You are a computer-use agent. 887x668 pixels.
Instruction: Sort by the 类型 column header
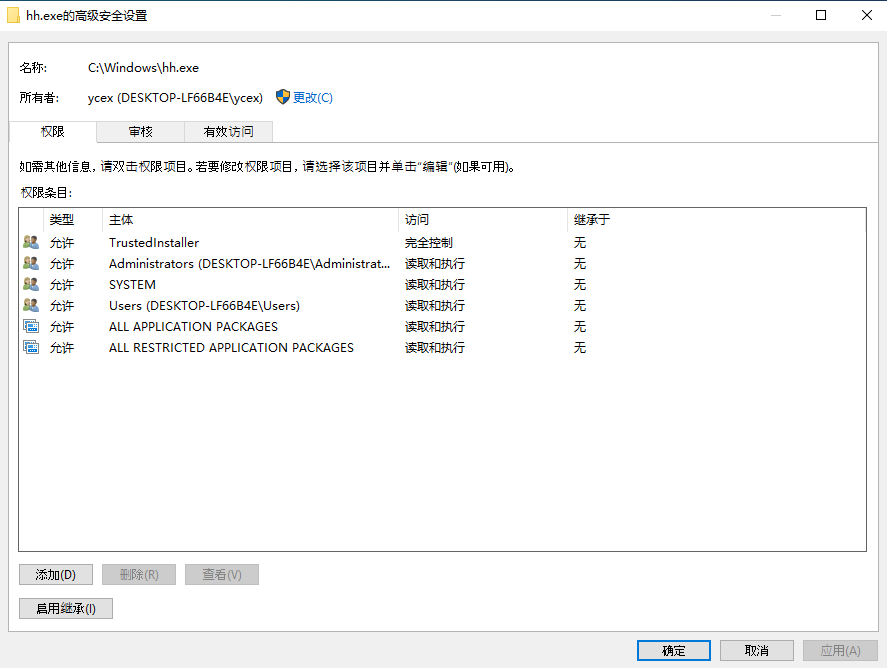(73, 220)
